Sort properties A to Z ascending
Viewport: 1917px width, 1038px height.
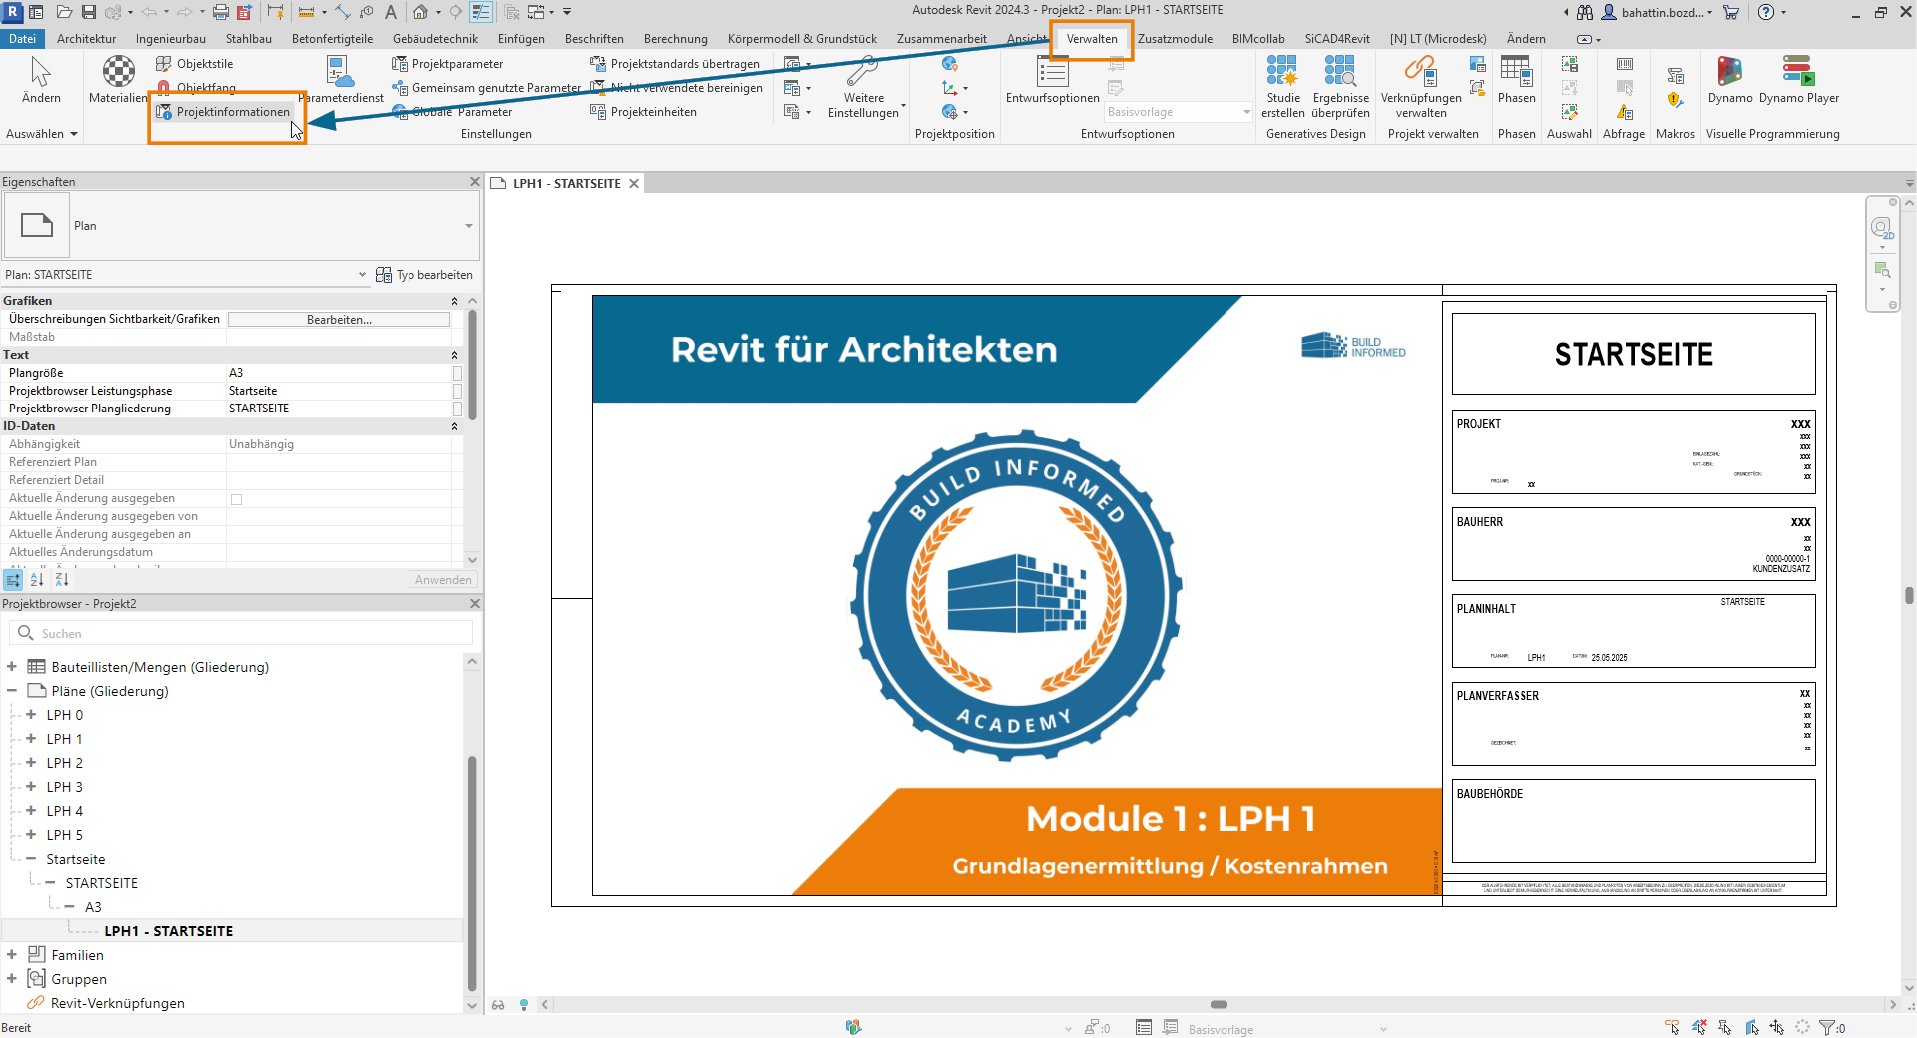point(37,580)
